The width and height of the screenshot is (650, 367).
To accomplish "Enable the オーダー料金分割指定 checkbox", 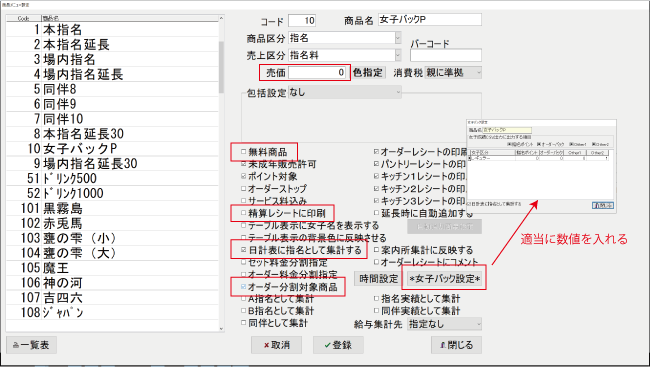I will [x=244, y=275].
